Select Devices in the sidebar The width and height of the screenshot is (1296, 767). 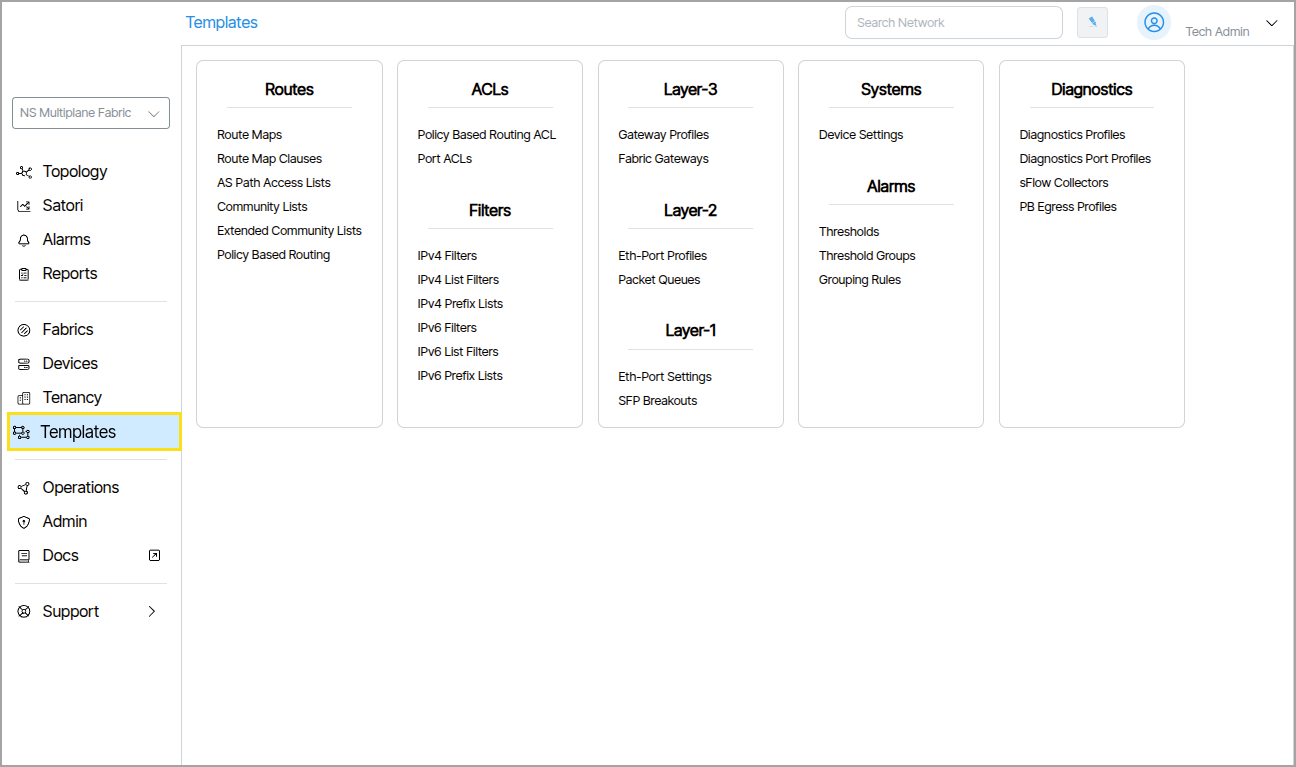[70, 364]
